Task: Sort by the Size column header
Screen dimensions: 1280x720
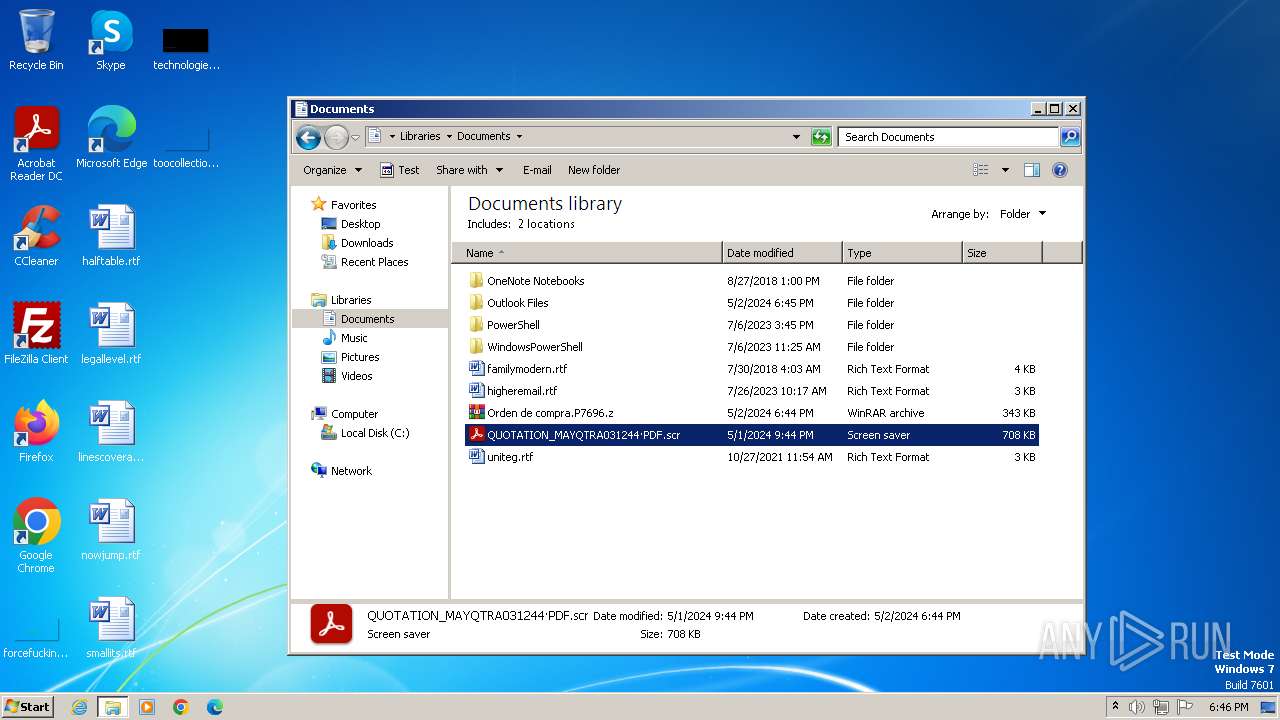Action: pyautogui.click(x=1002, y=253)
